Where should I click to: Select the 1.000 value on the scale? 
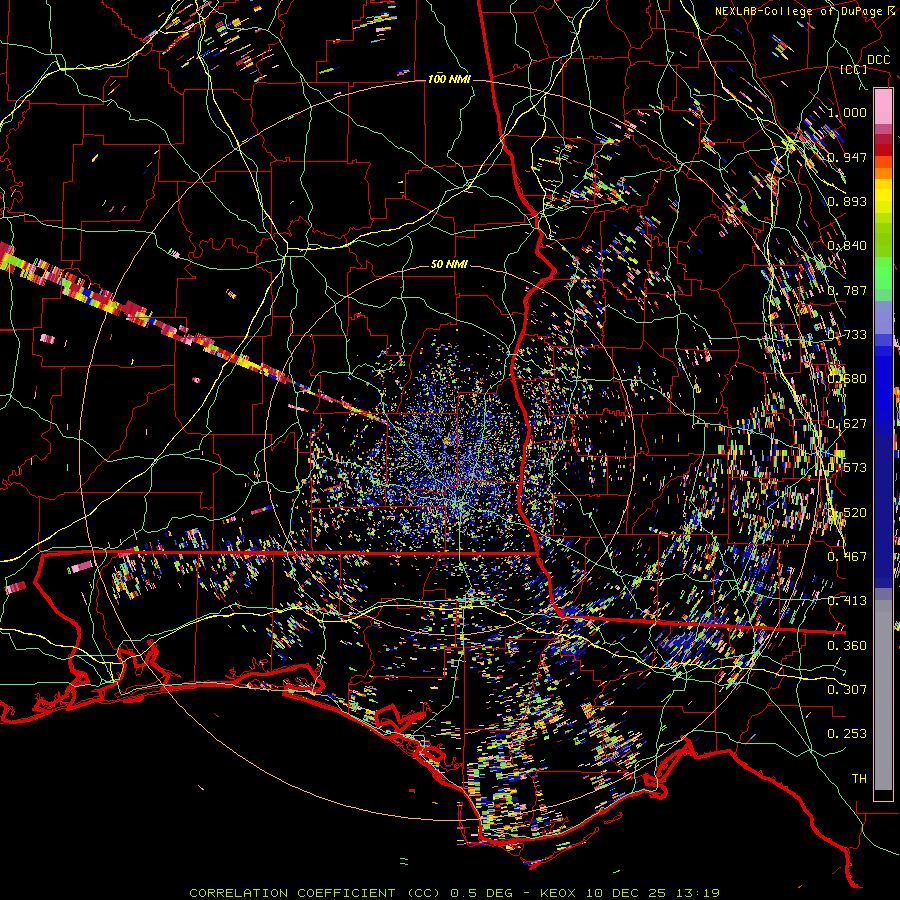click(x=847, y=112)
